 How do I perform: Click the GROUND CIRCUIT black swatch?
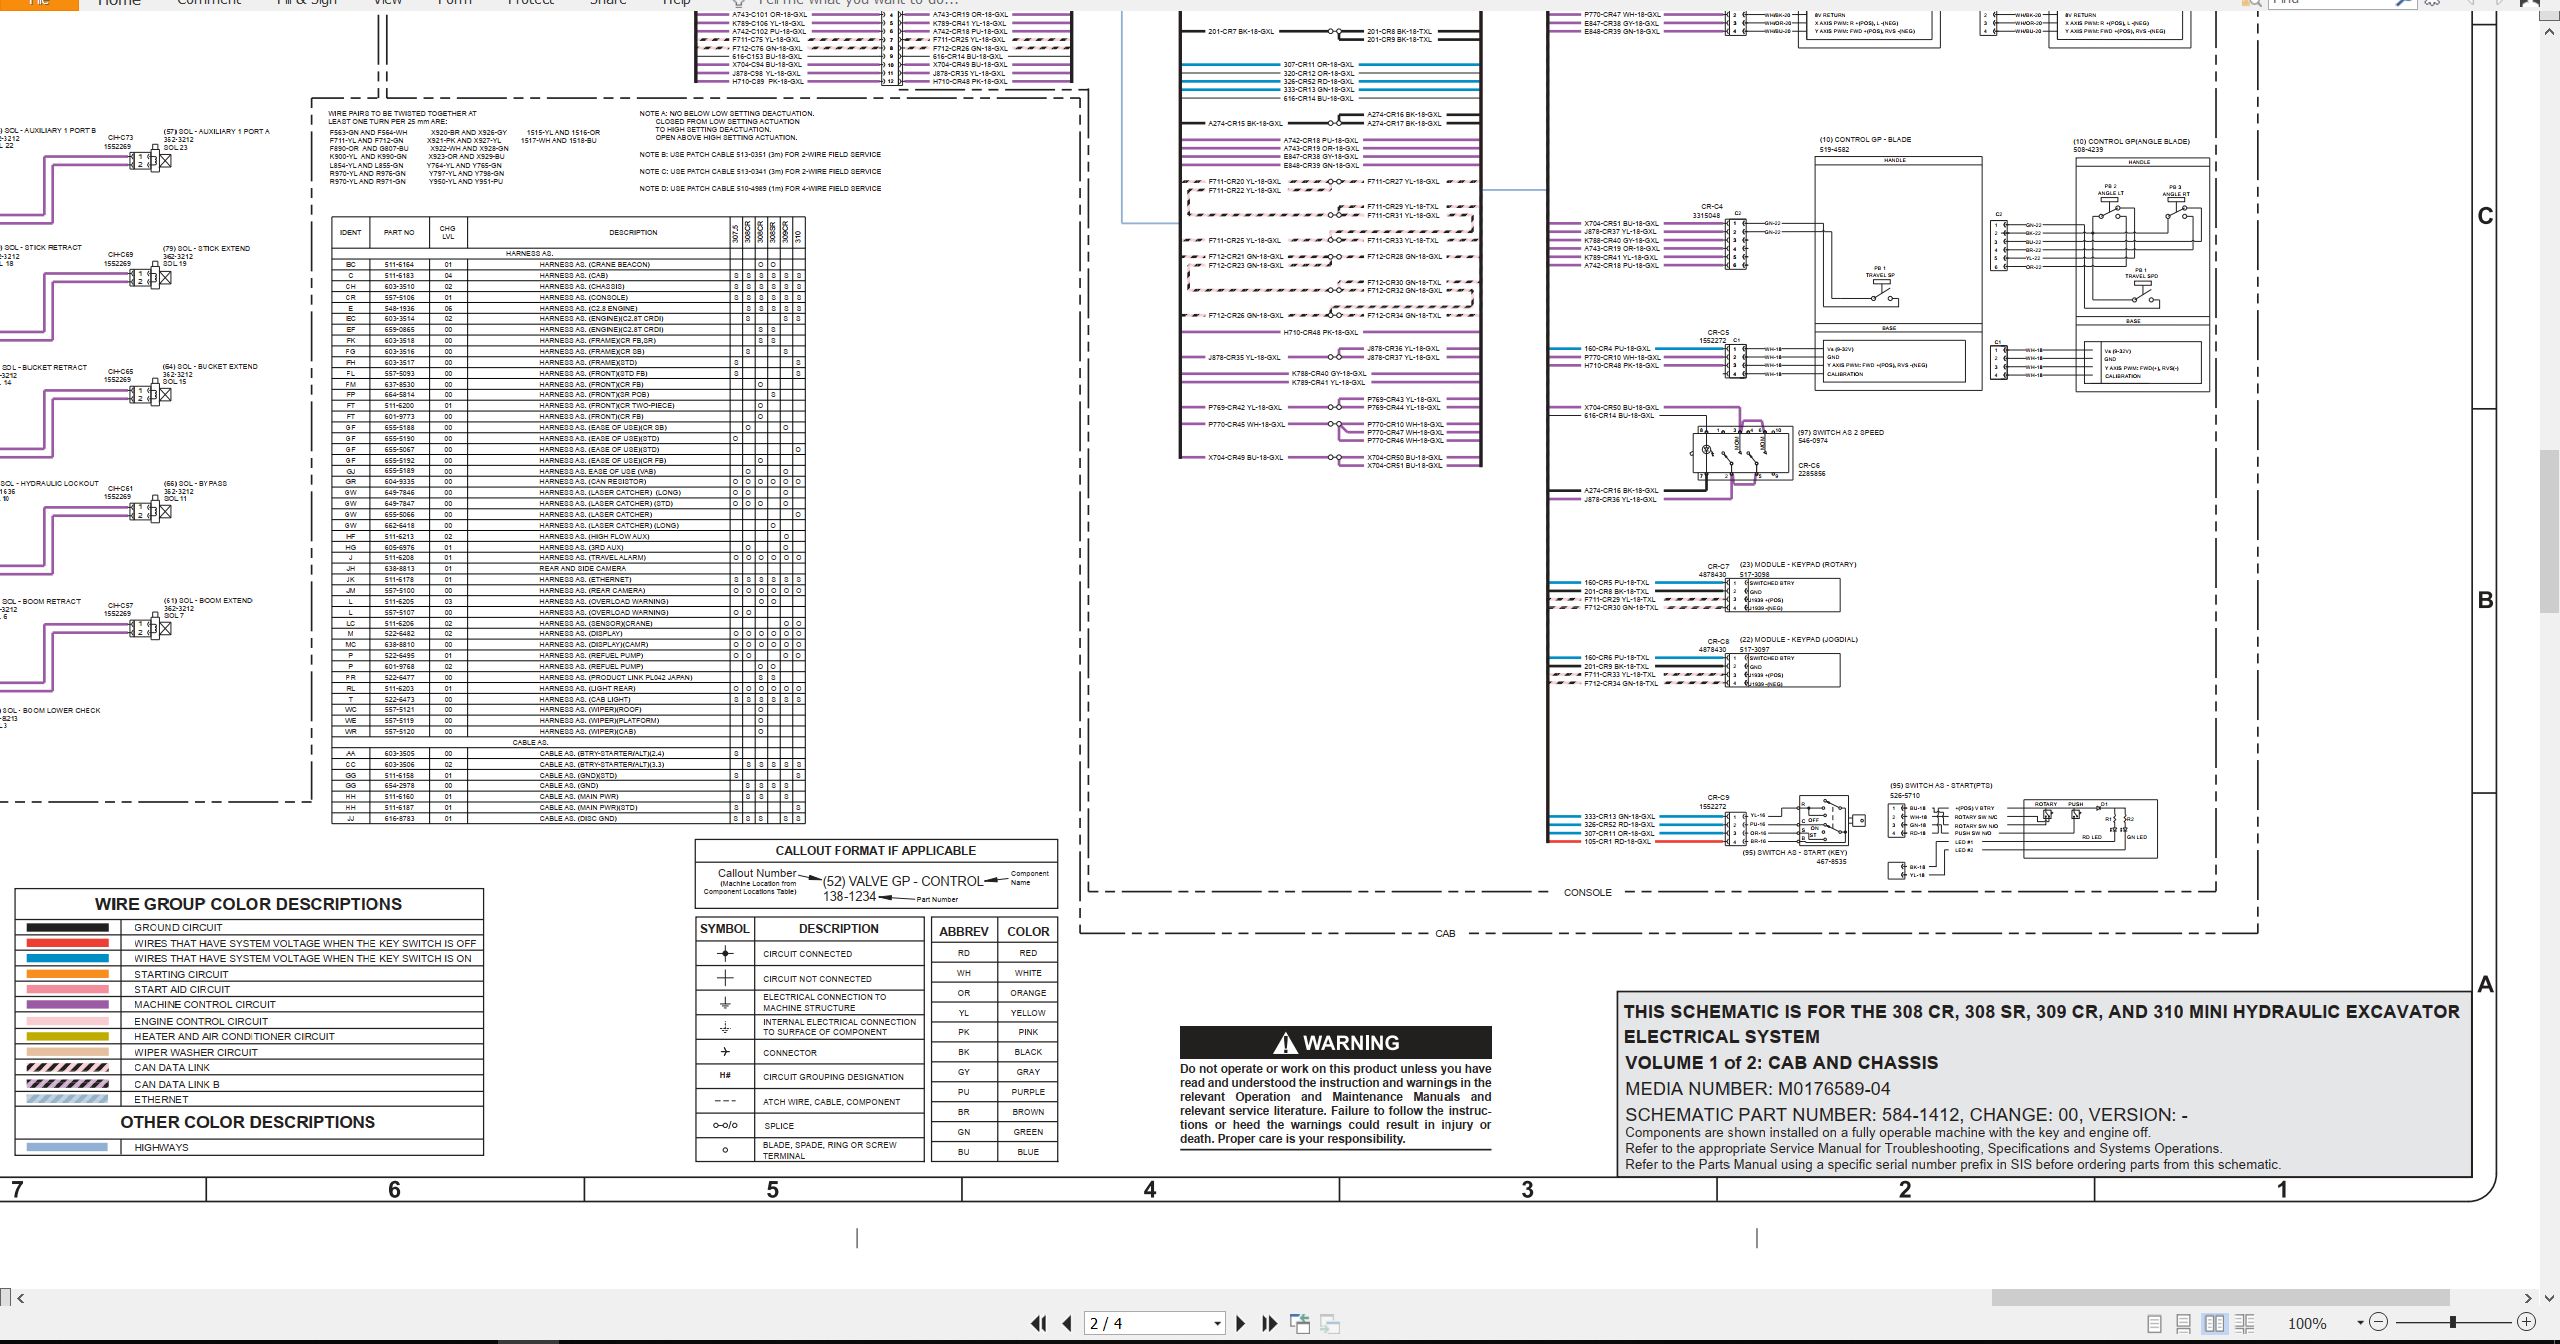click(67, 927)
